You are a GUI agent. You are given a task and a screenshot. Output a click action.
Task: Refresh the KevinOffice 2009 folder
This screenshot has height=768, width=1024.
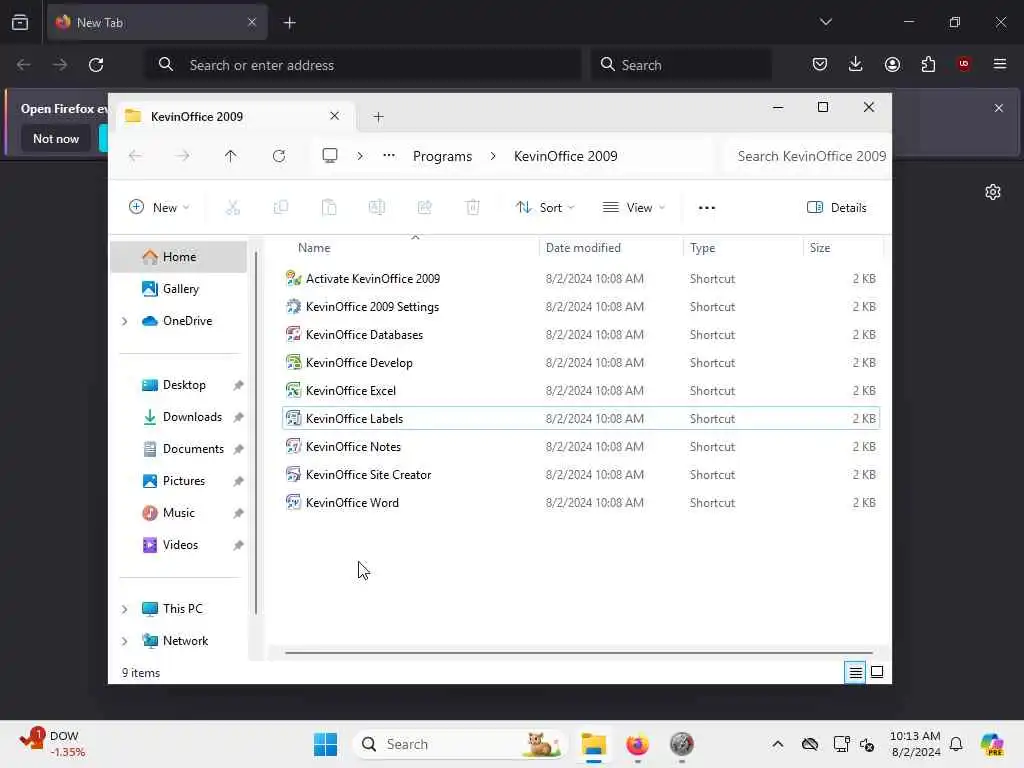coord(279,156)
